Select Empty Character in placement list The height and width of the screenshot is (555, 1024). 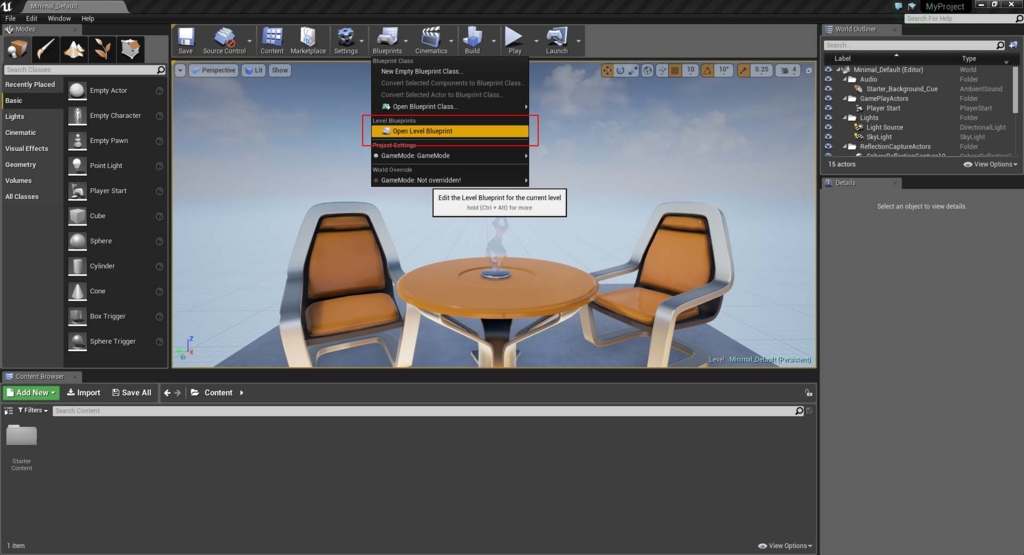click(116, 116)
